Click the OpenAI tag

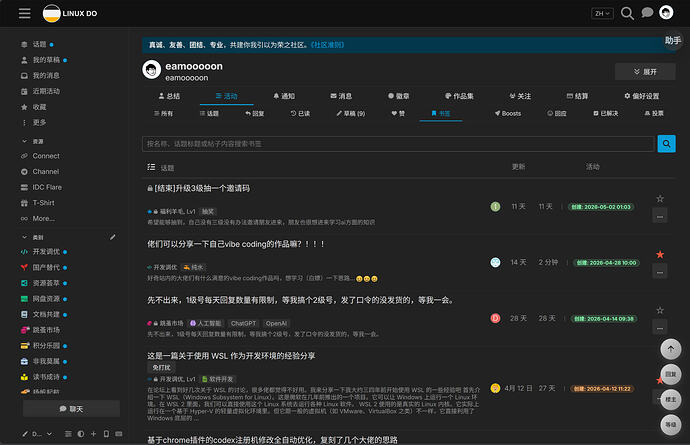(x=276, y=324)
